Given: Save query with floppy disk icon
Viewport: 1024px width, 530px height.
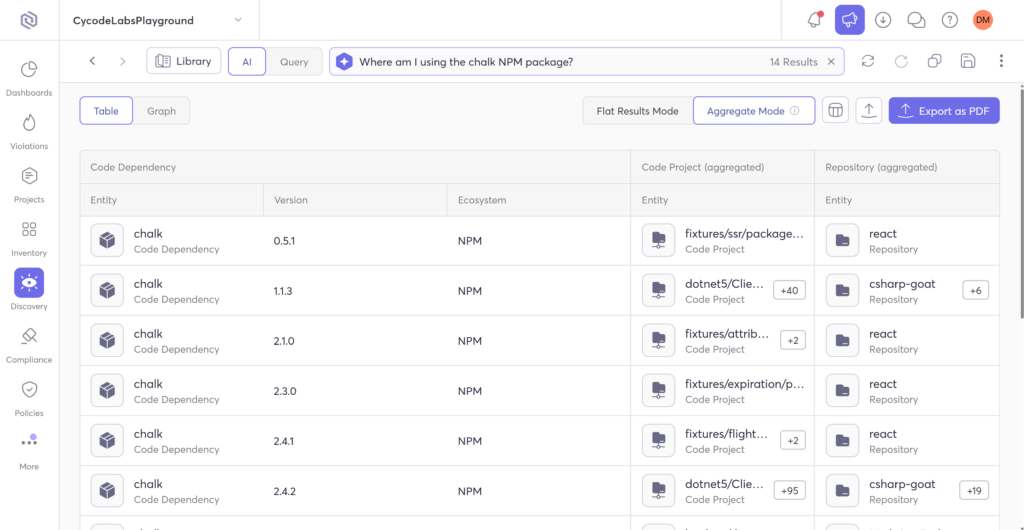Looking at the screenshot, I should [x=968, y=61].
